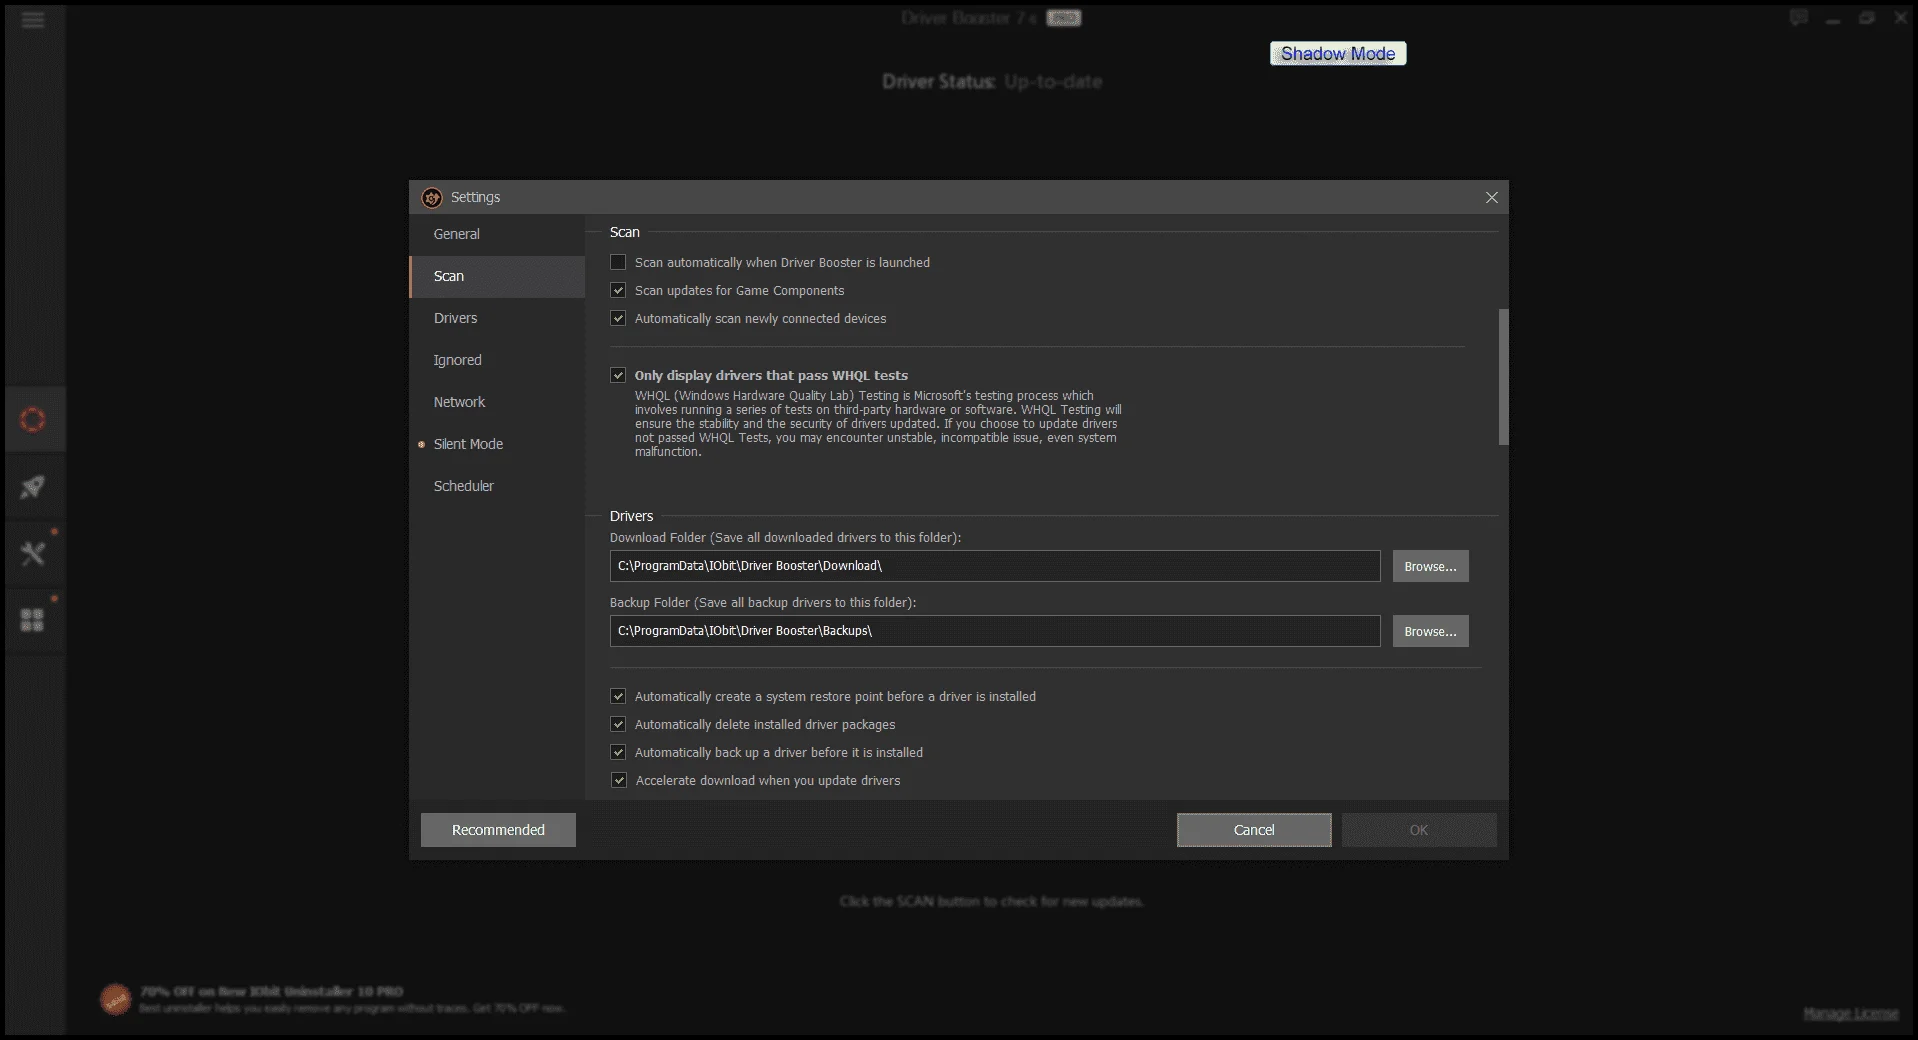Screen dimensions: 1918x1040
Task: Switch to the General settings tab
Action: click(x=497, y=234)
